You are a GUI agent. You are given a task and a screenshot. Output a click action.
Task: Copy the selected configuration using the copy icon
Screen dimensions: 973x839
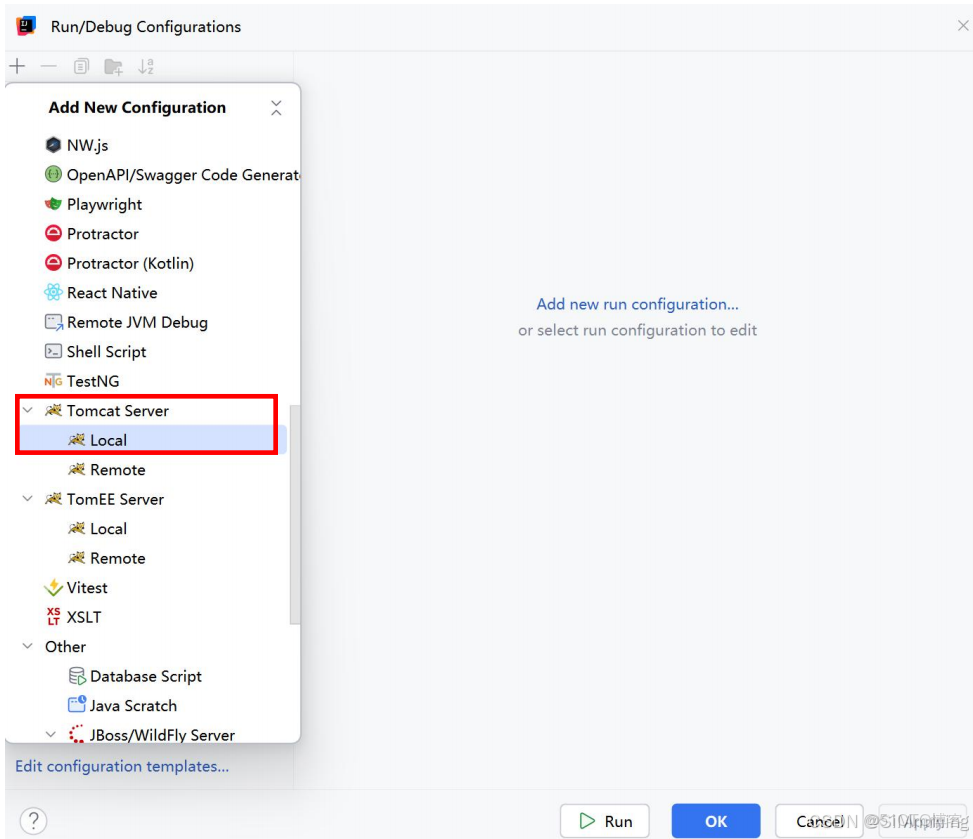coord(80,66)
